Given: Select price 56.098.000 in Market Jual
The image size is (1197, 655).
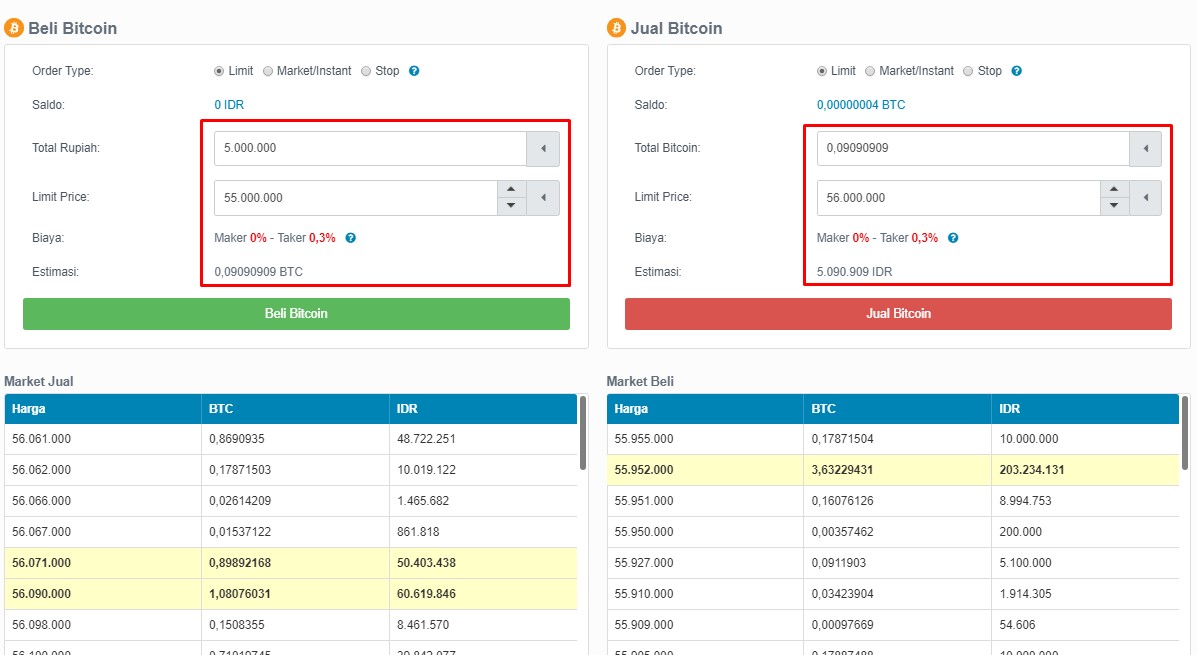Looking at the screenshot, I should point(41,624).
